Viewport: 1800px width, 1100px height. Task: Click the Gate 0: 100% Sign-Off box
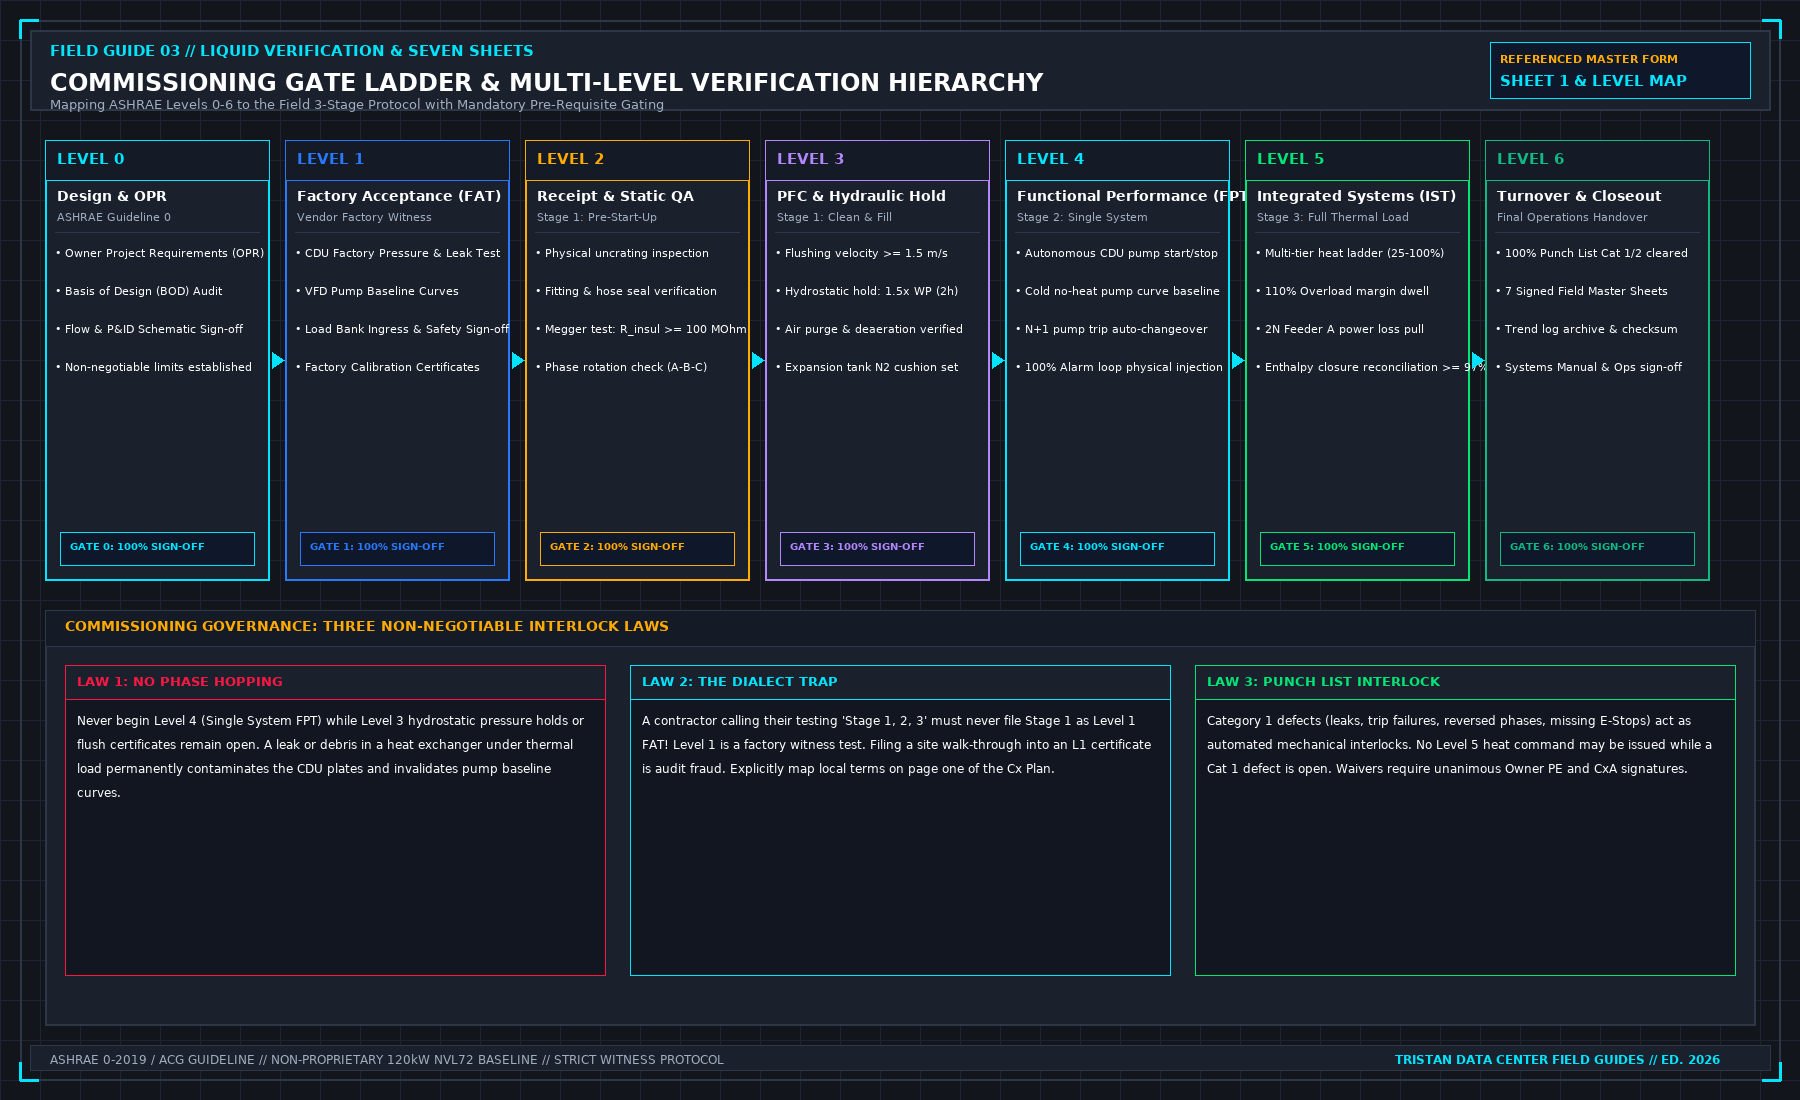click(x=157, y=548)
